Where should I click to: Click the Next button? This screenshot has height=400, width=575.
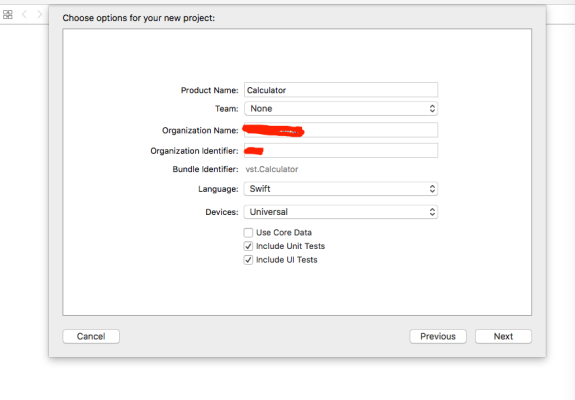[503, 337]
